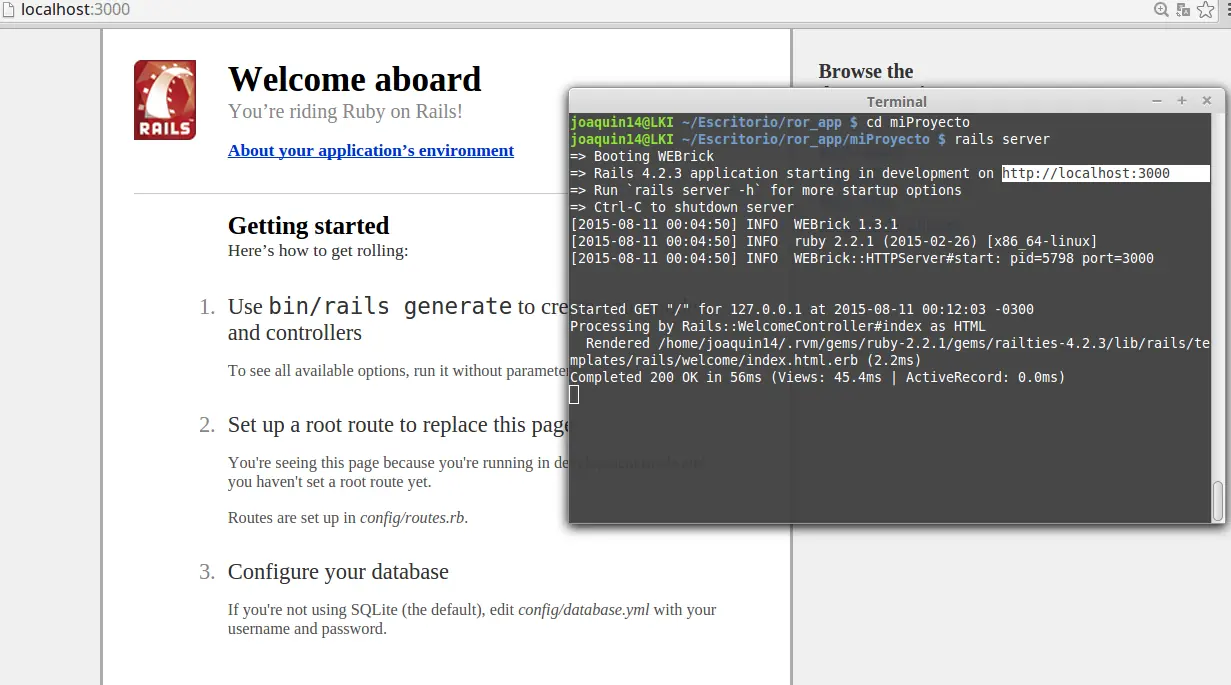Bookmark this page with the star icon

[1206, 10]
